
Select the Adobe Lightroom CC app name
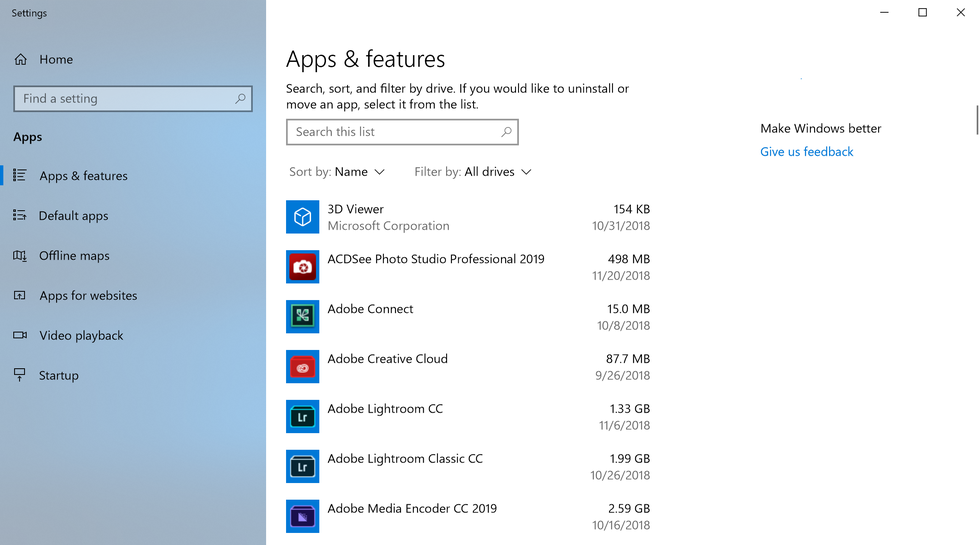pos(385,409)
